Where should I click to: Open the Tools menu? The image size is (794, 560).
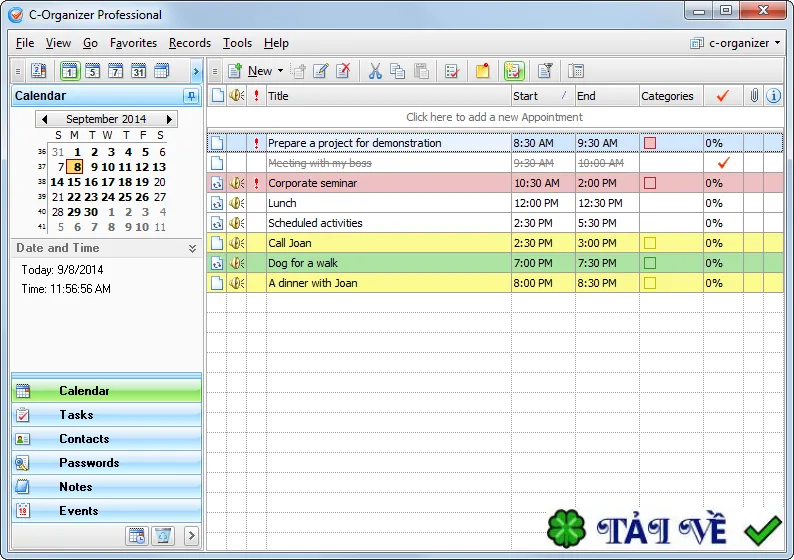click(x=237, y=43)
